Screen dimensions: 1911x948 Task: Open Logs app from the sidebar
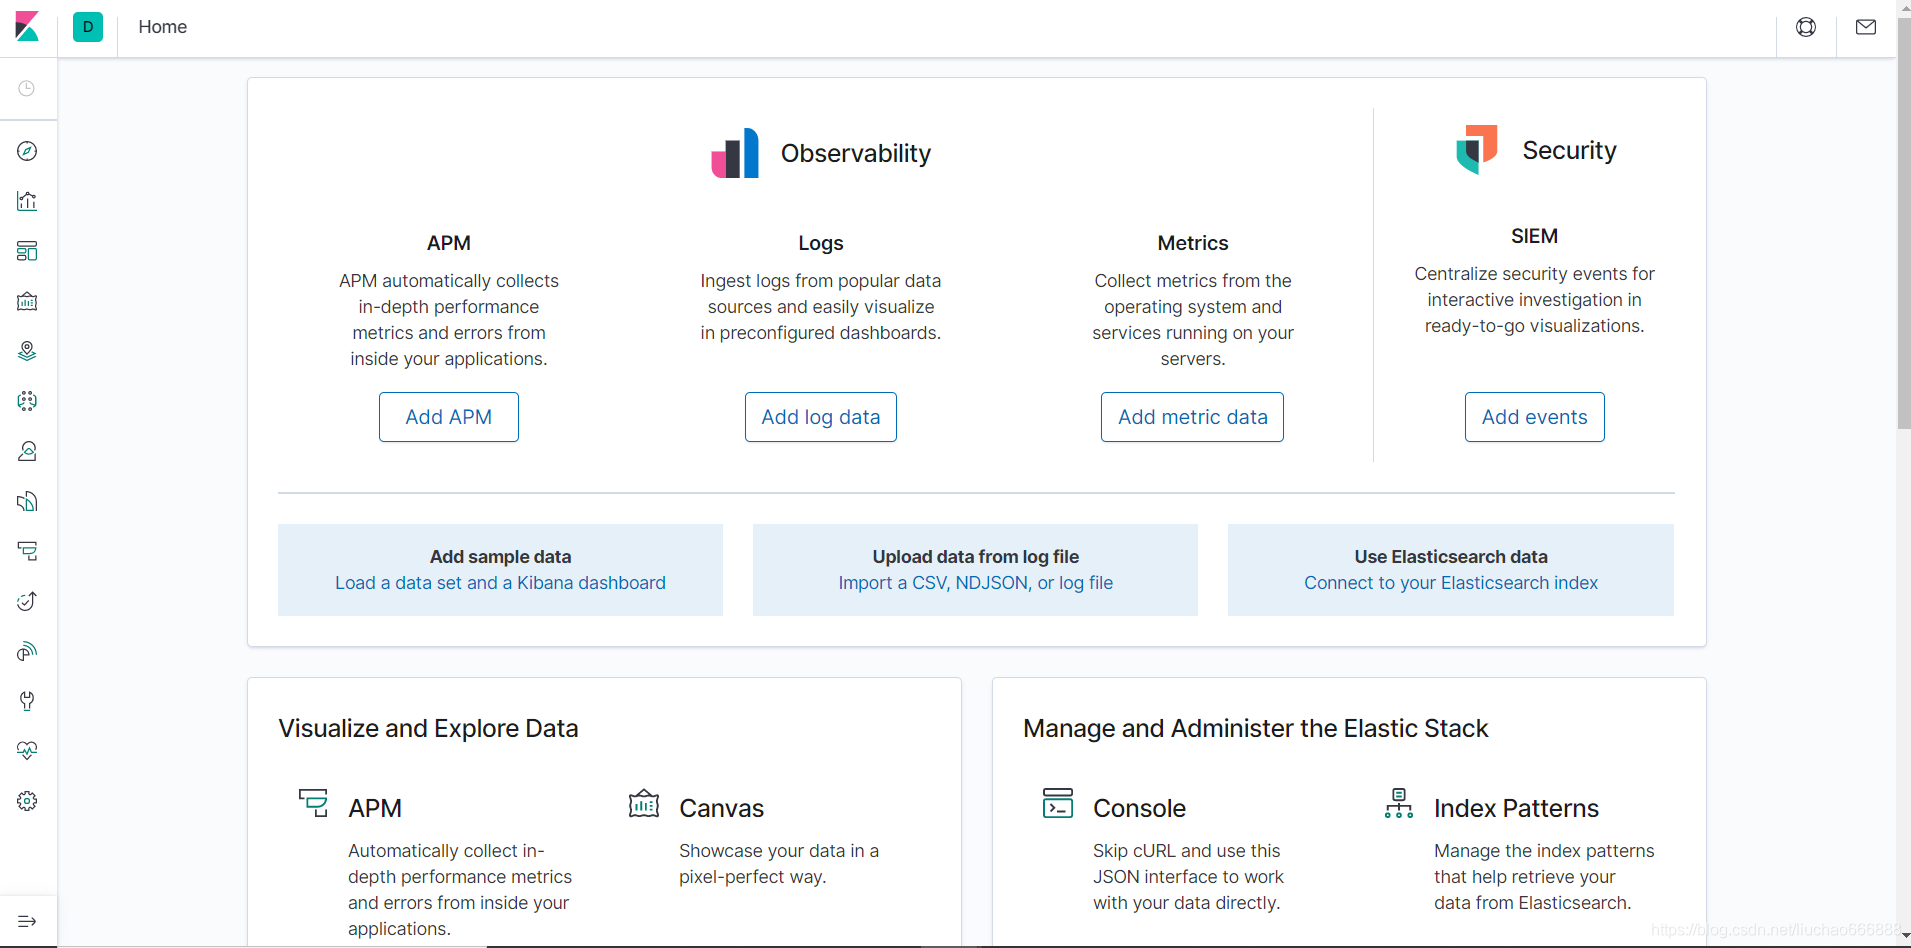[x=27, y=501]
